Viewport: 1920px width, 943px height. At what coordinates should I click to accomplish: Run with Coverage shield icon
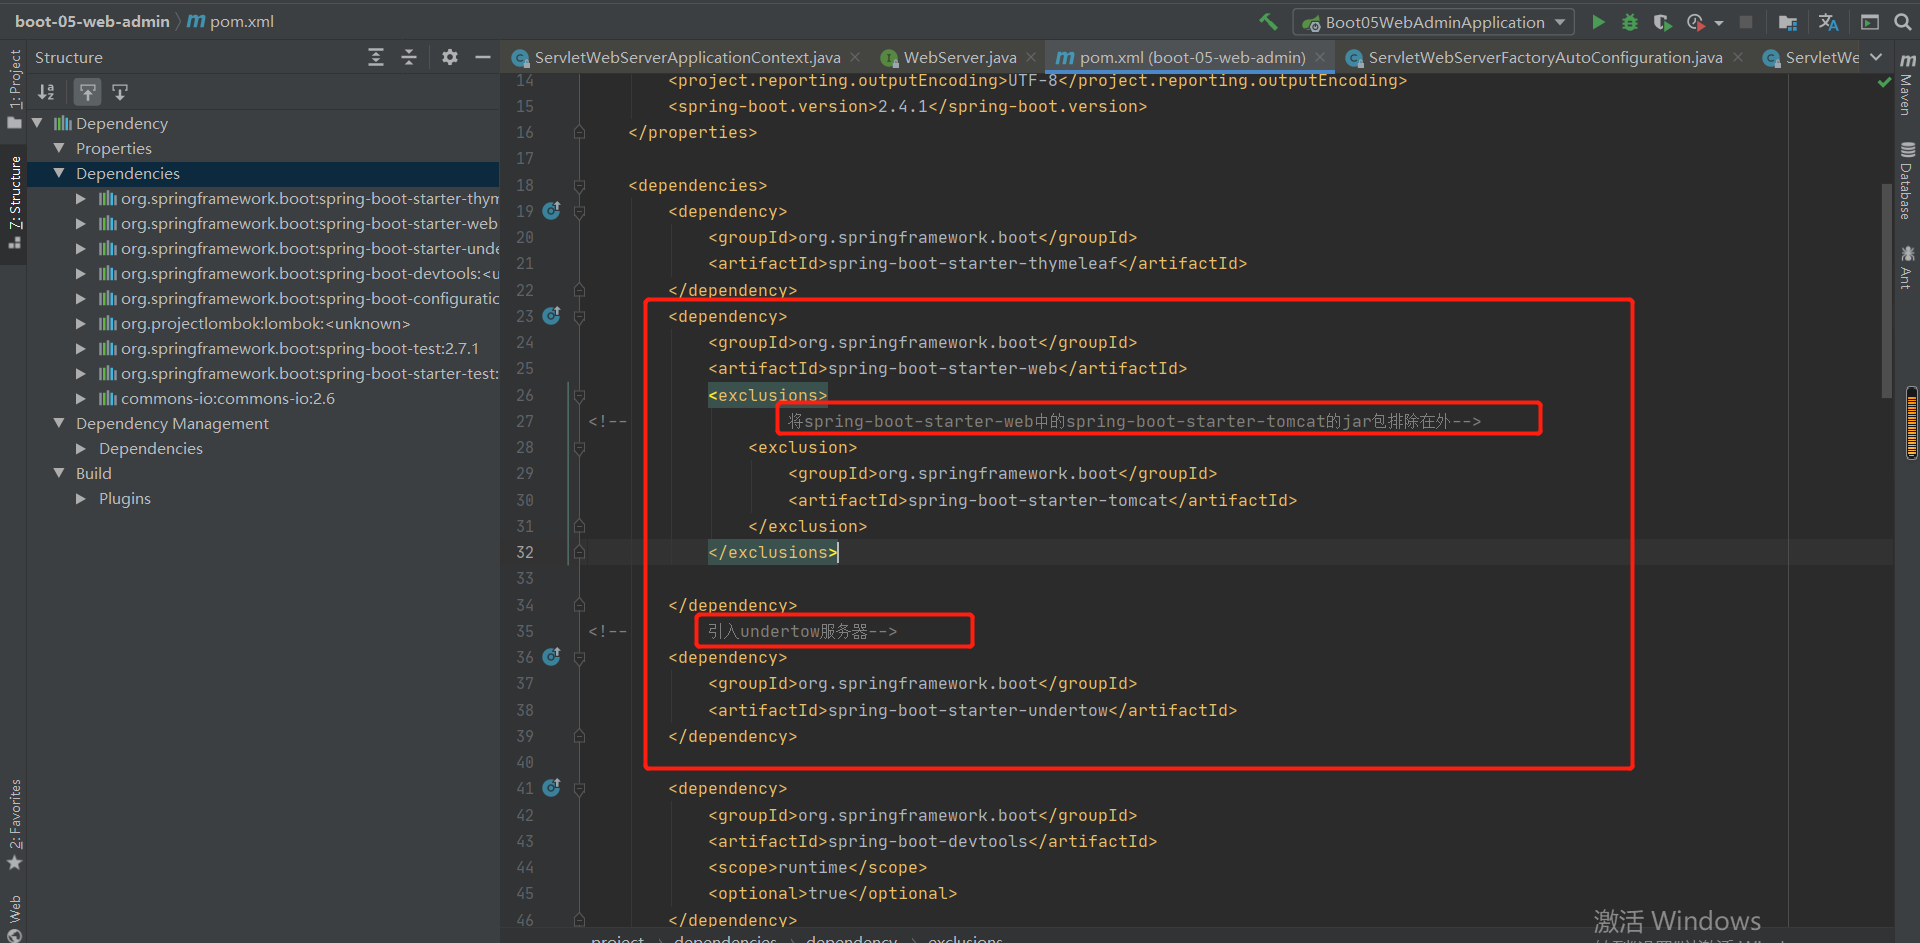(1662, 22)
